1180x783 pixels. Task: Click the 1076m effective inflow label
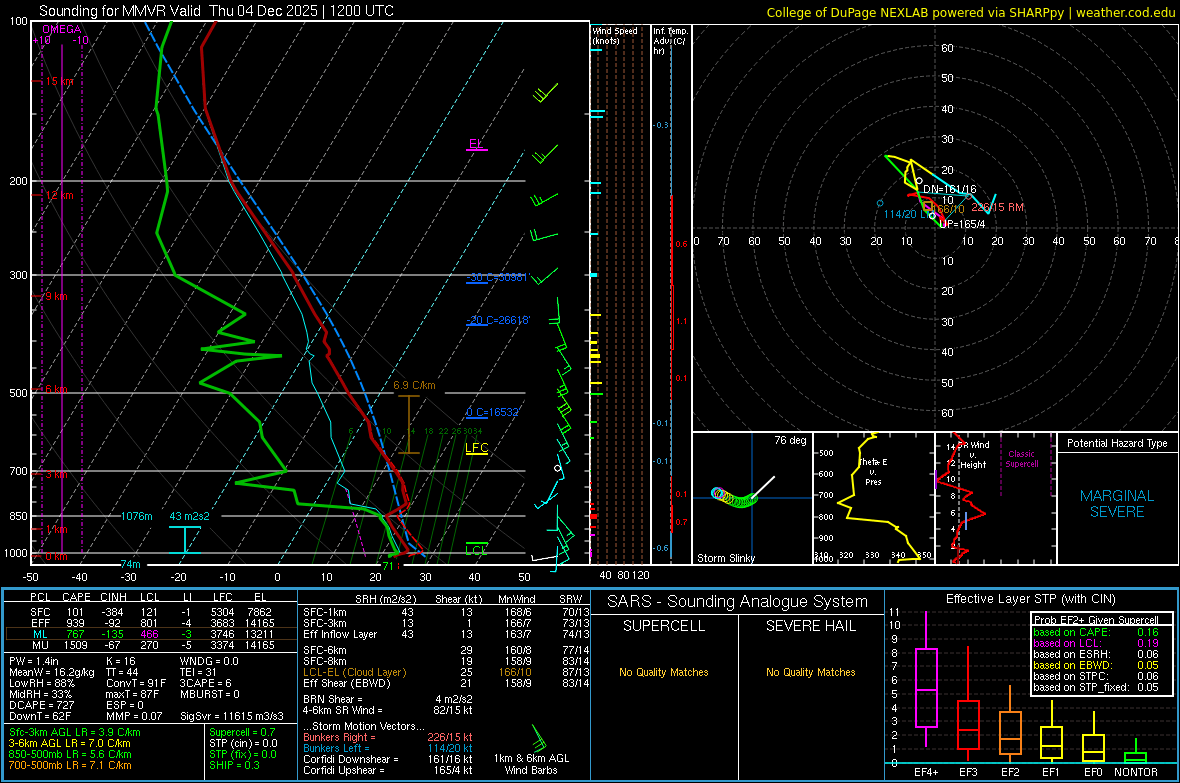136,516
